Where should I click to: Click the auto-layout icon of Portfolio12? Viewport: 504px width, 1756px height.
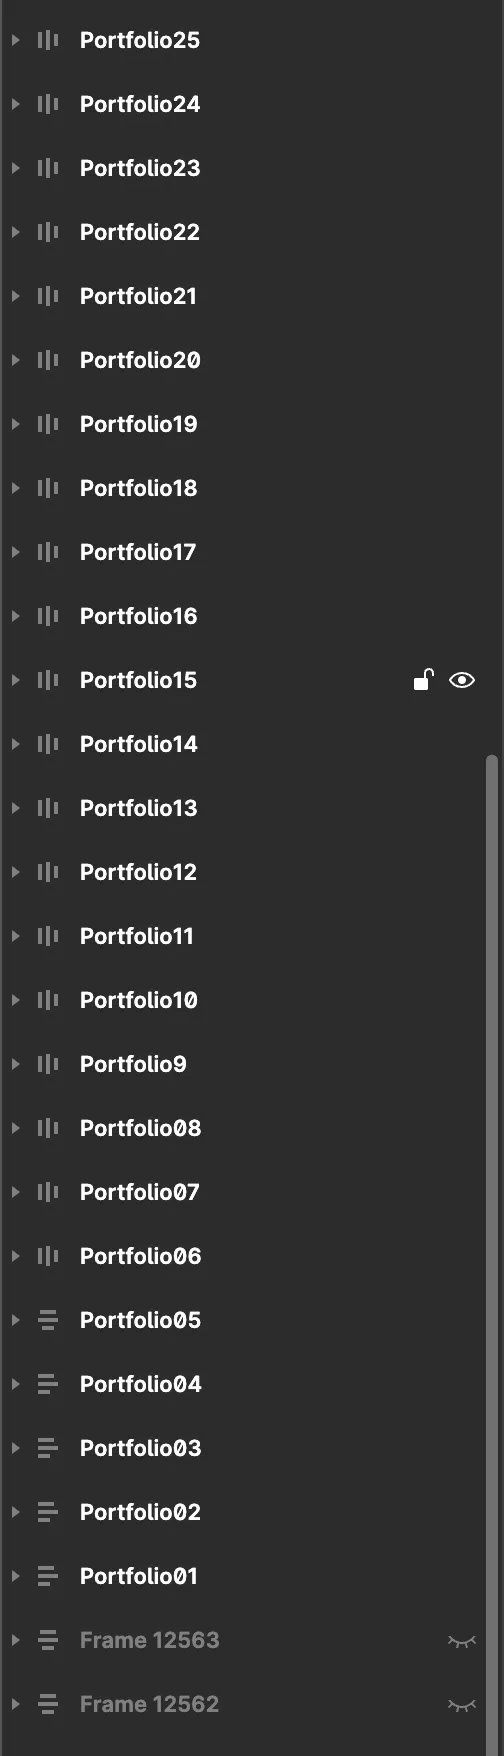tap(47, 872)
